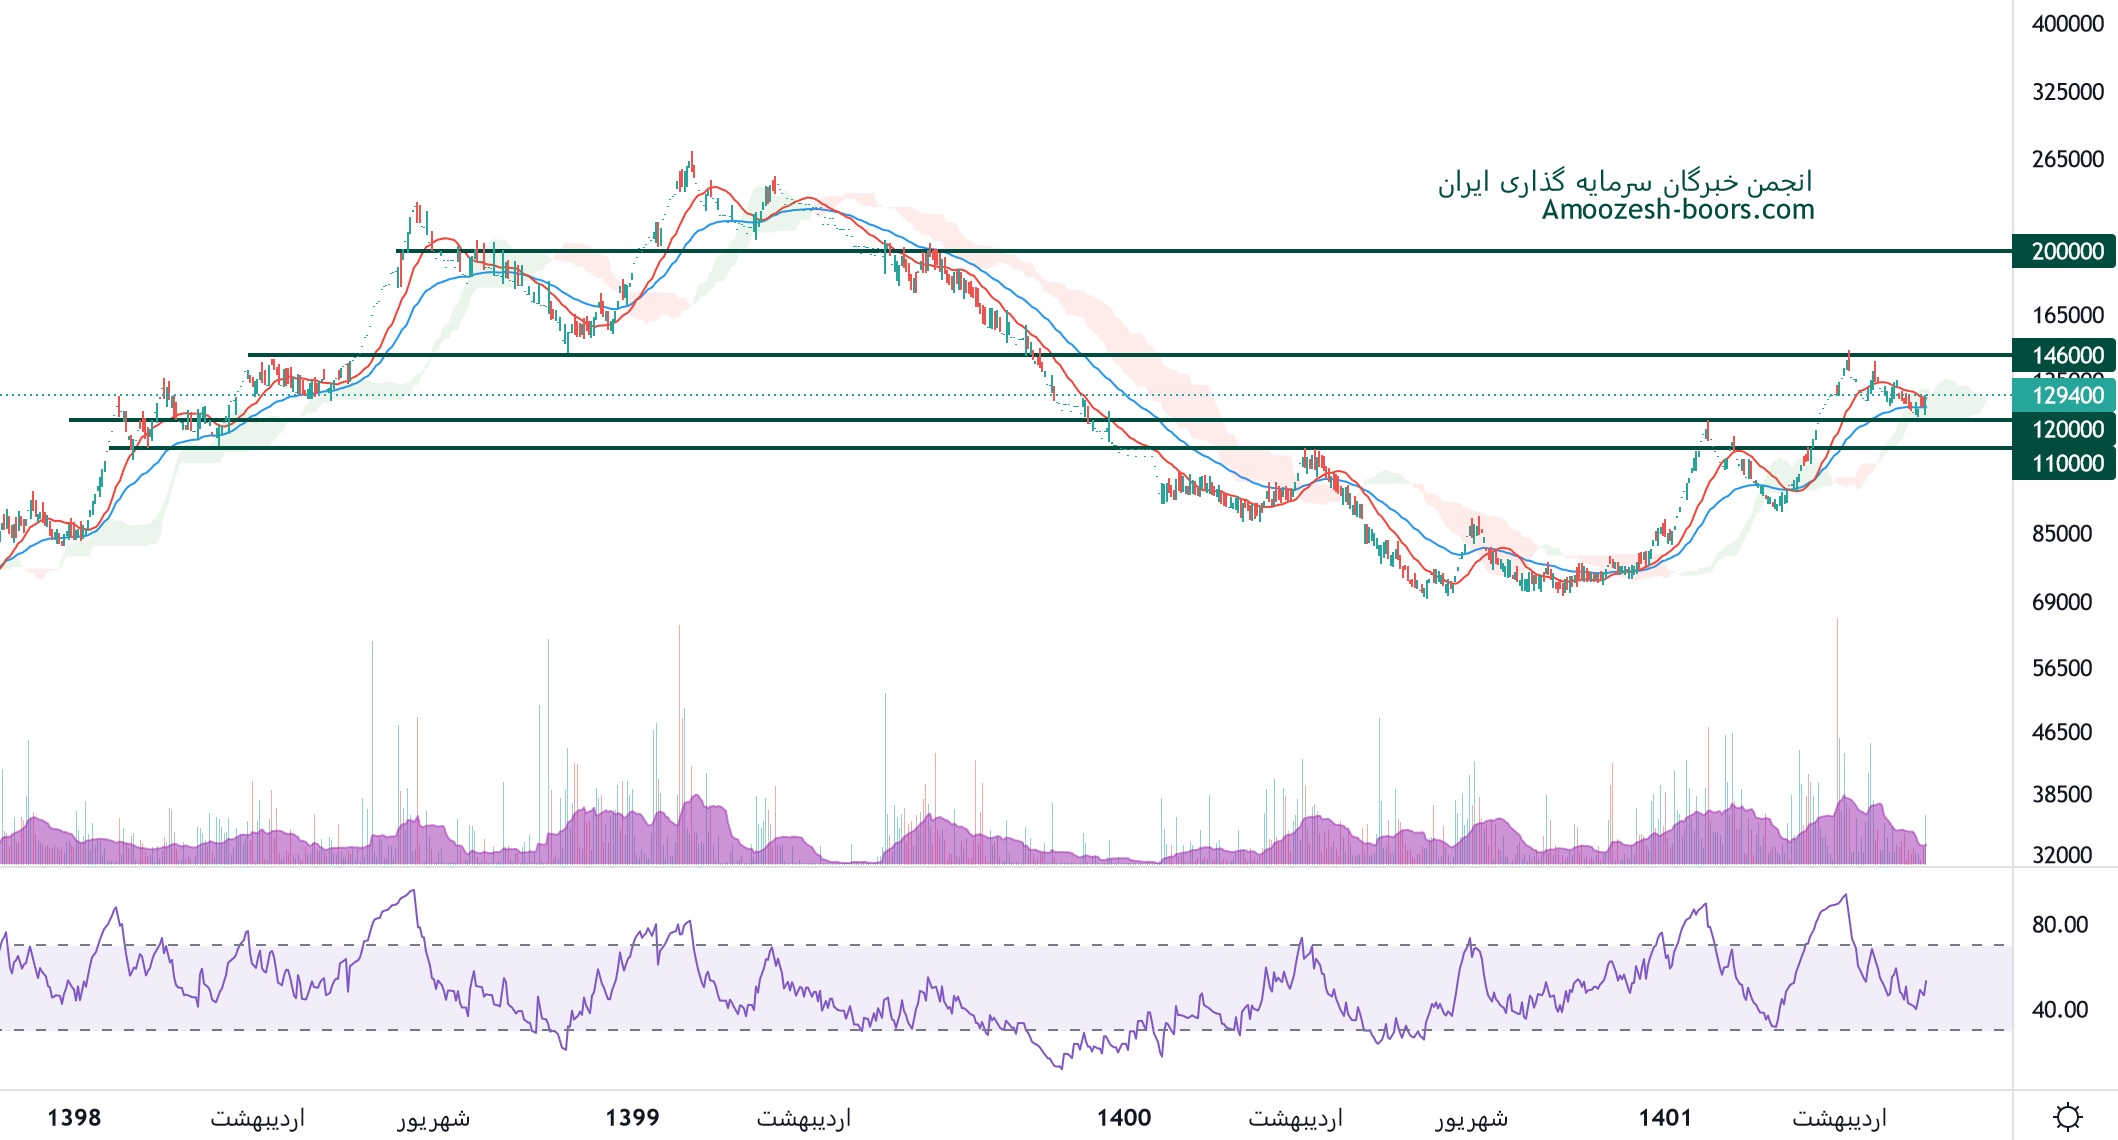Click the 400000 price scale label
Screen dimensions: 2118x1140
coord(2067,24)
